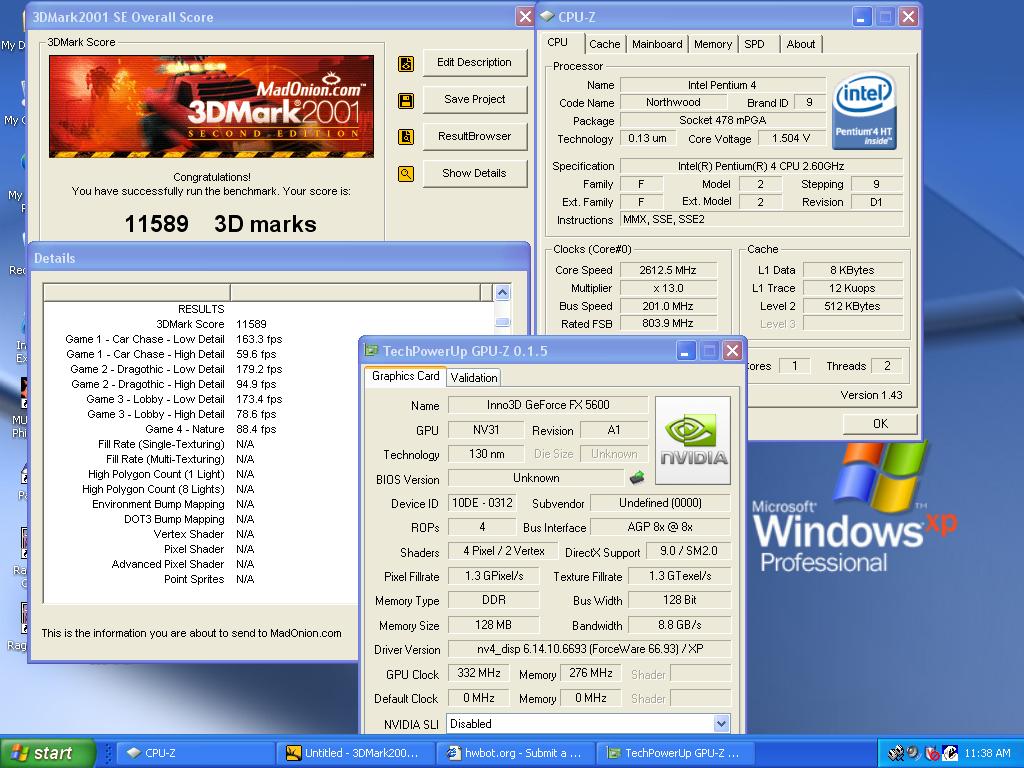Click the Game 3 - Lobby - Low Detail row
This screenshot has height=768, width=1024.
pos(184,399)
